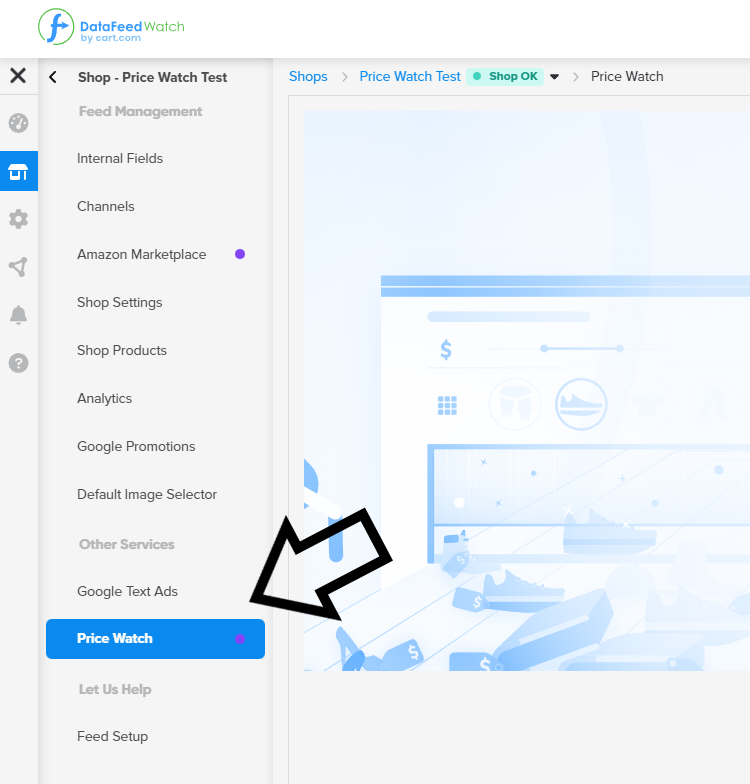The height and width of the screenshot is (784, 750).
Task: Open notifications bell icon
Action: (18, 315)
